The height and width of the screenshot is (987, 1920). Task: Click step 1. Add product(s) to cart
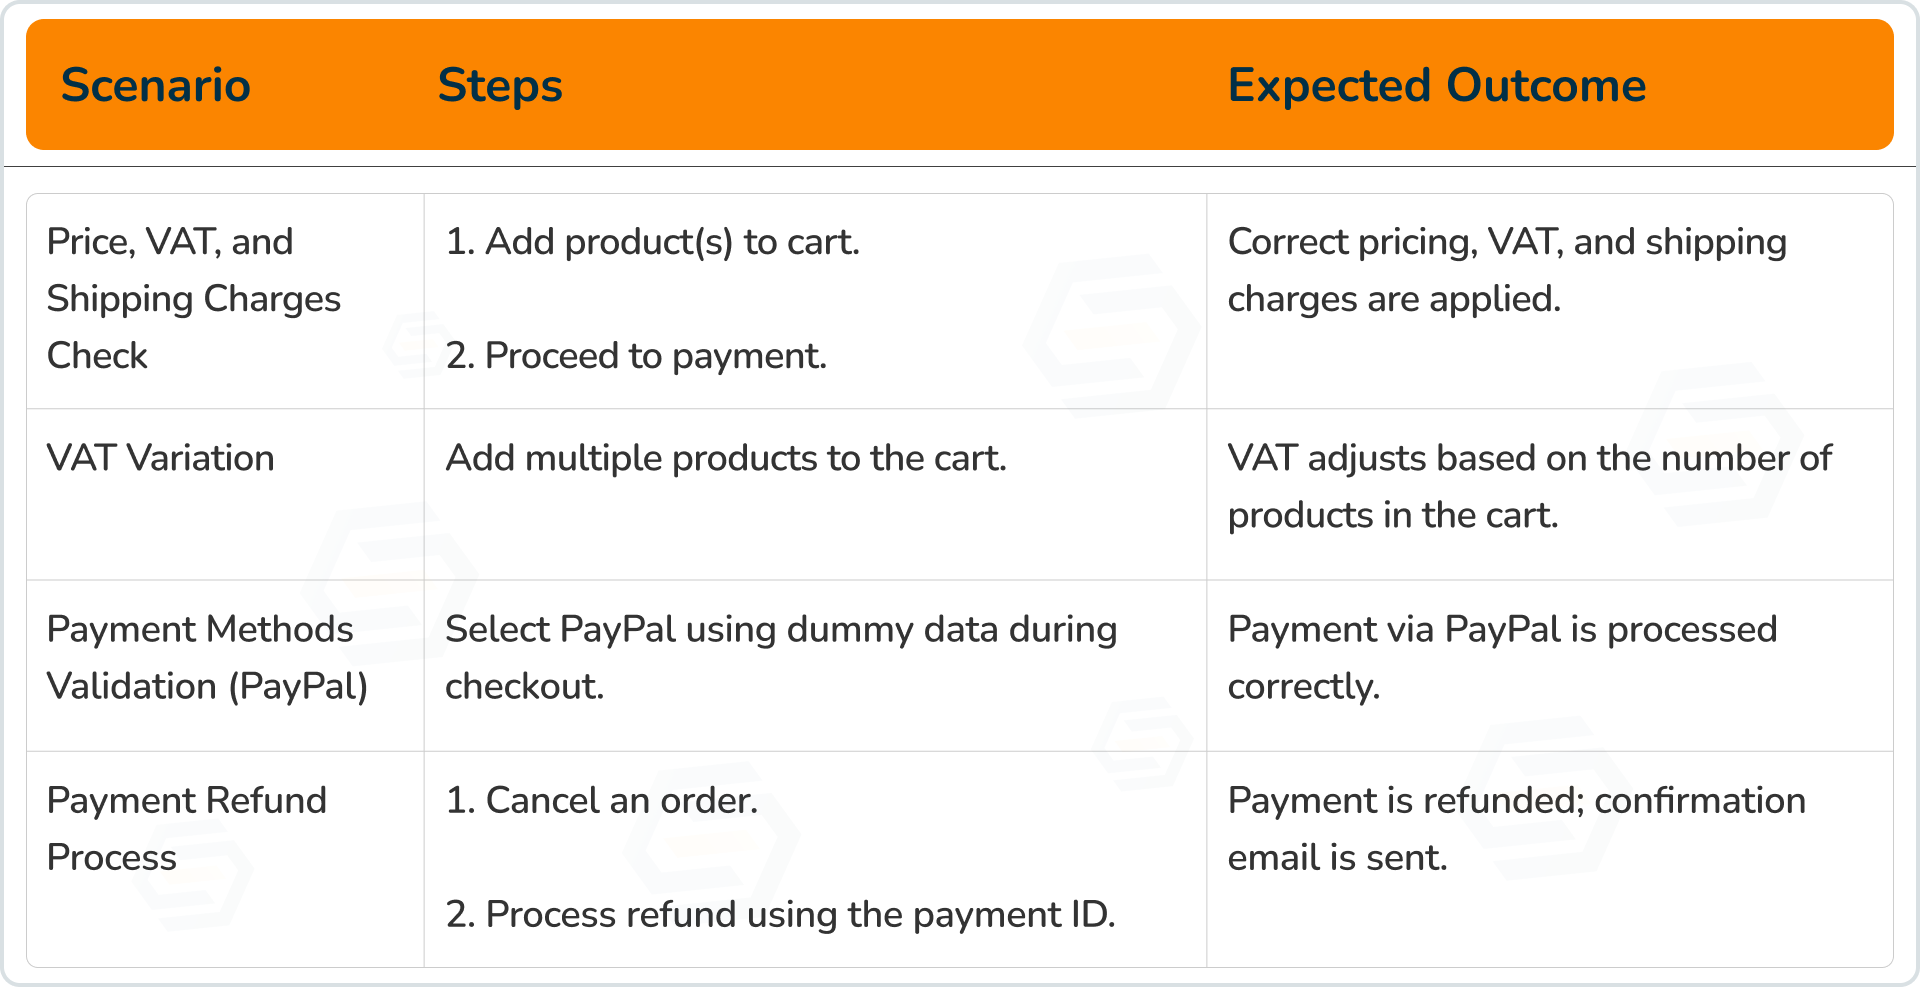(x=652, y=243)
